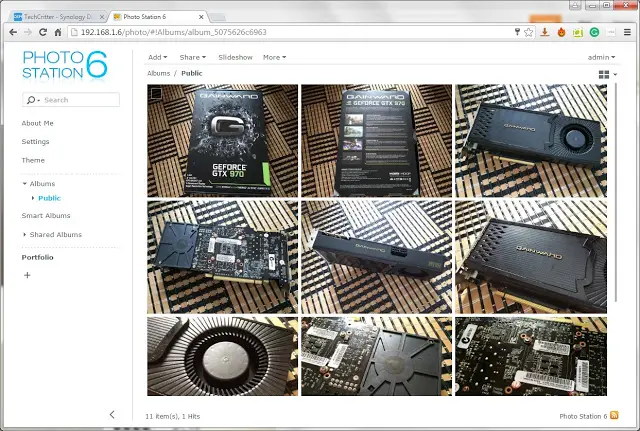Open view mode dropdown arrow
The image size is (640, 431).
[615, 74]
